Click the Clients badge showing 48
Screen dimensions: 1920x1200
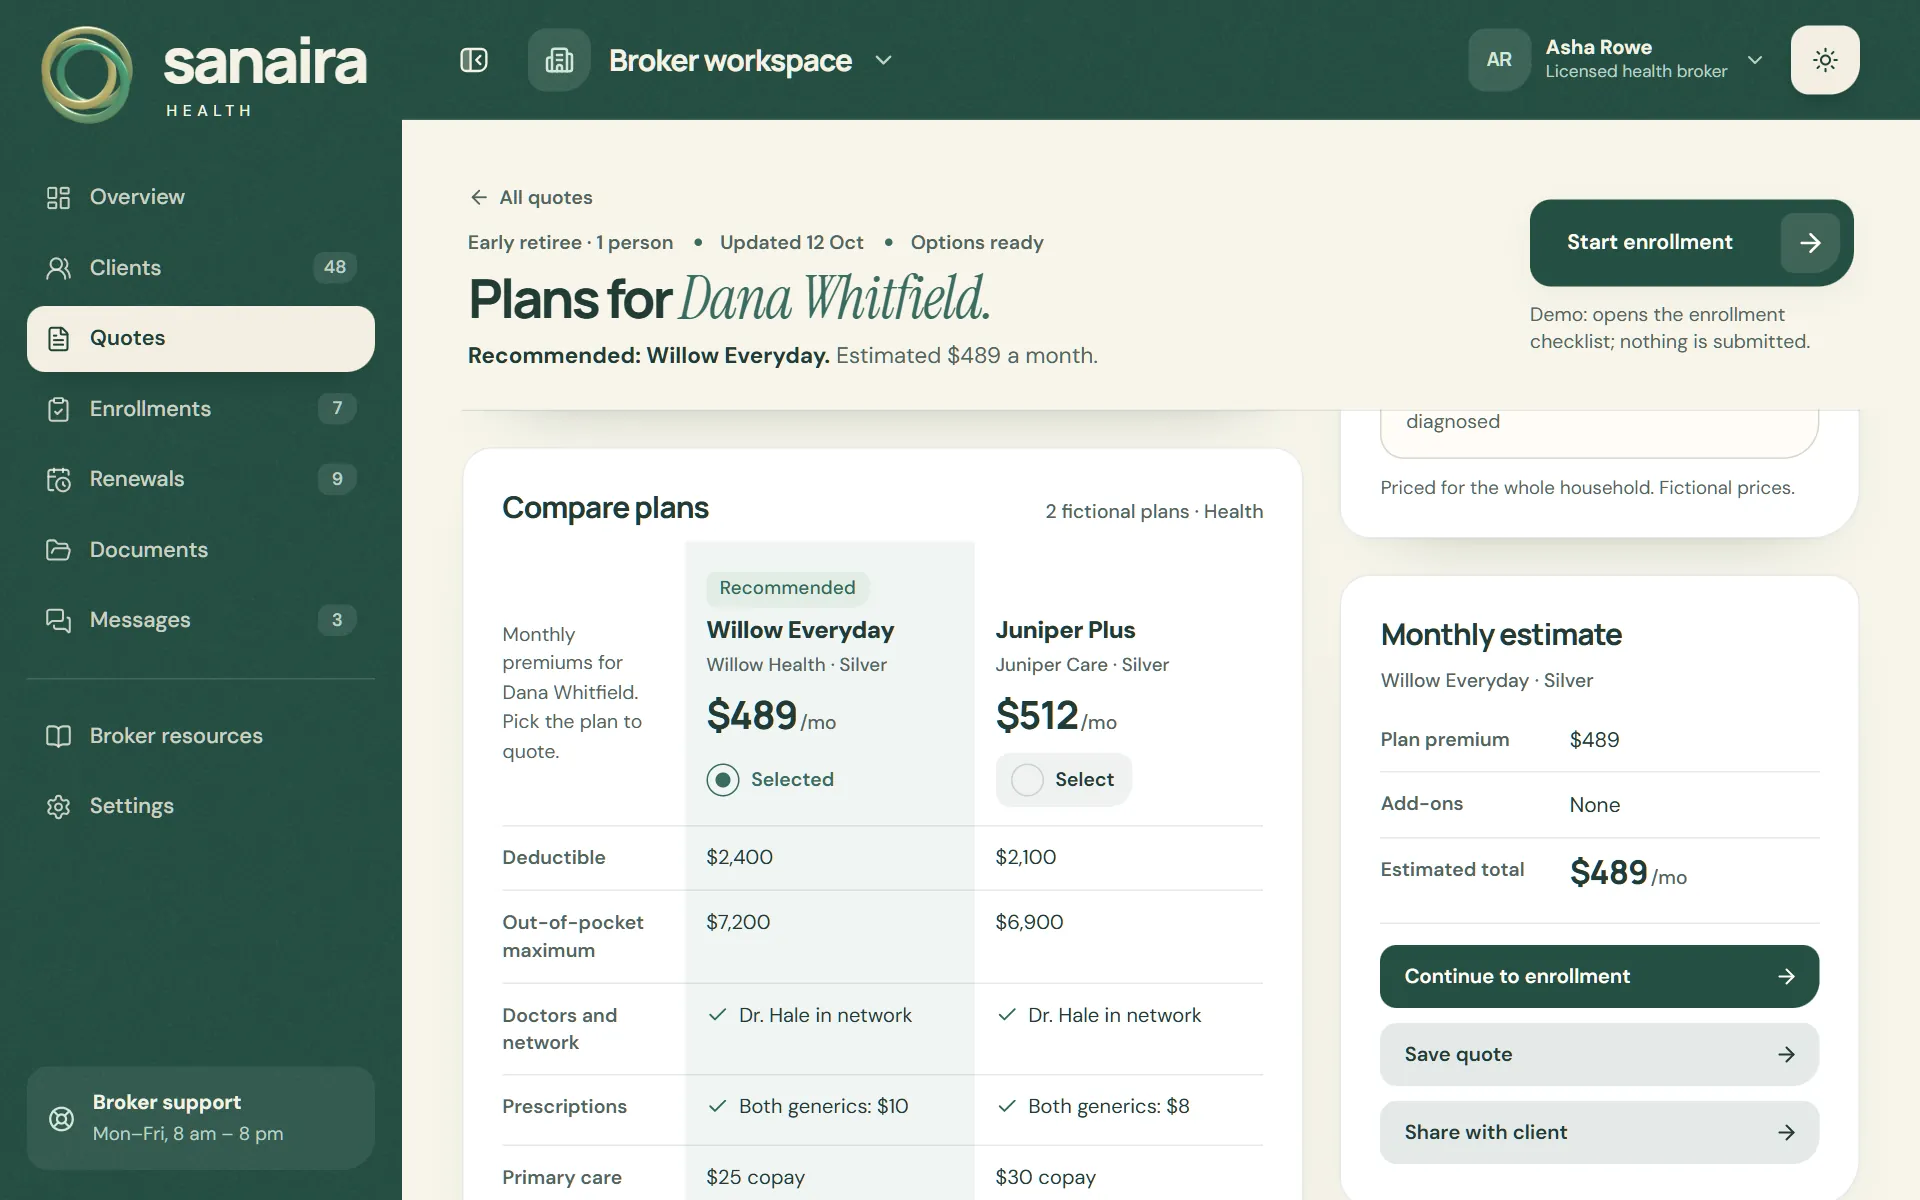point(335,267)
